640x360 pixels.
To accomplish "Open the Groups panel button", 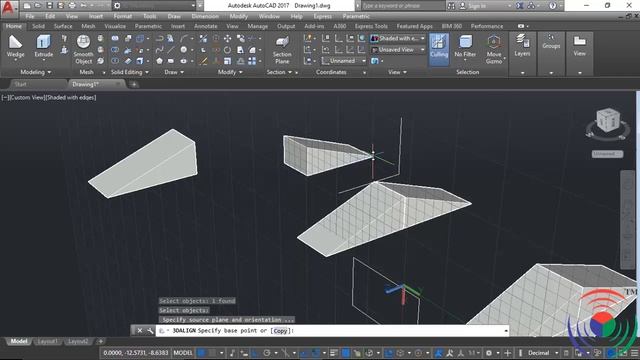I will (x=551, y=42).
